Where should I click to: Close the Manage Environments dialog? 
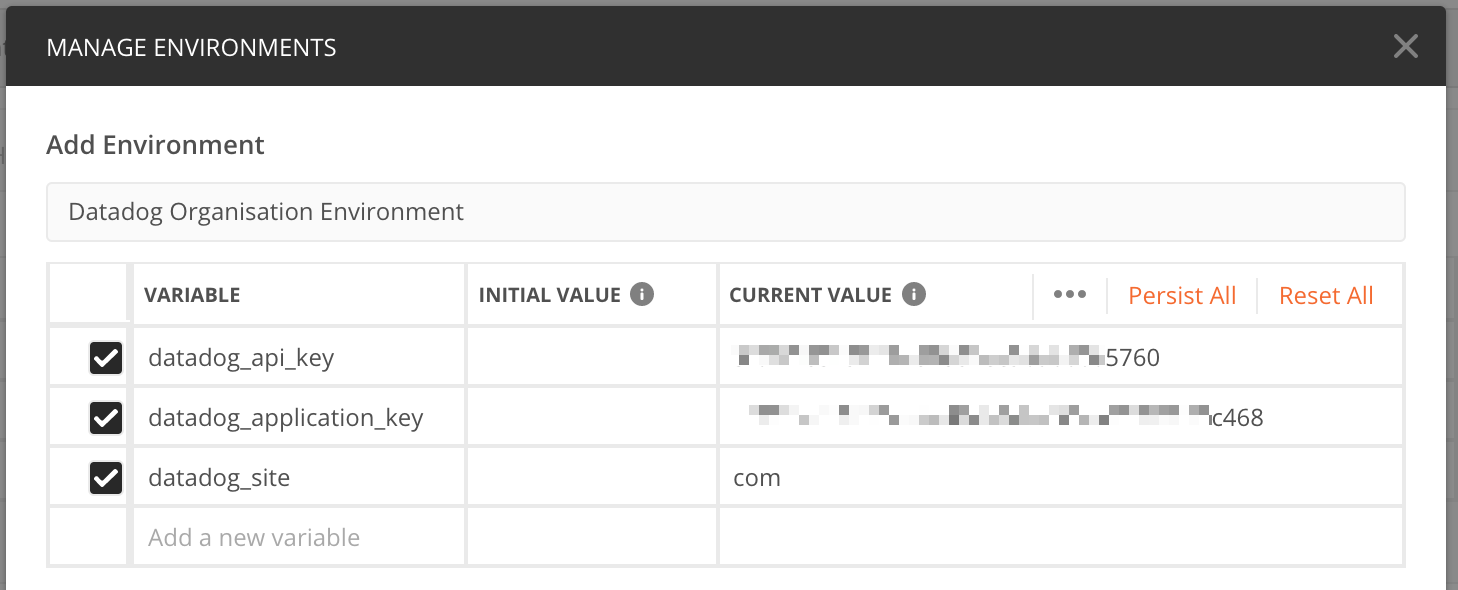pos(1405,46)
